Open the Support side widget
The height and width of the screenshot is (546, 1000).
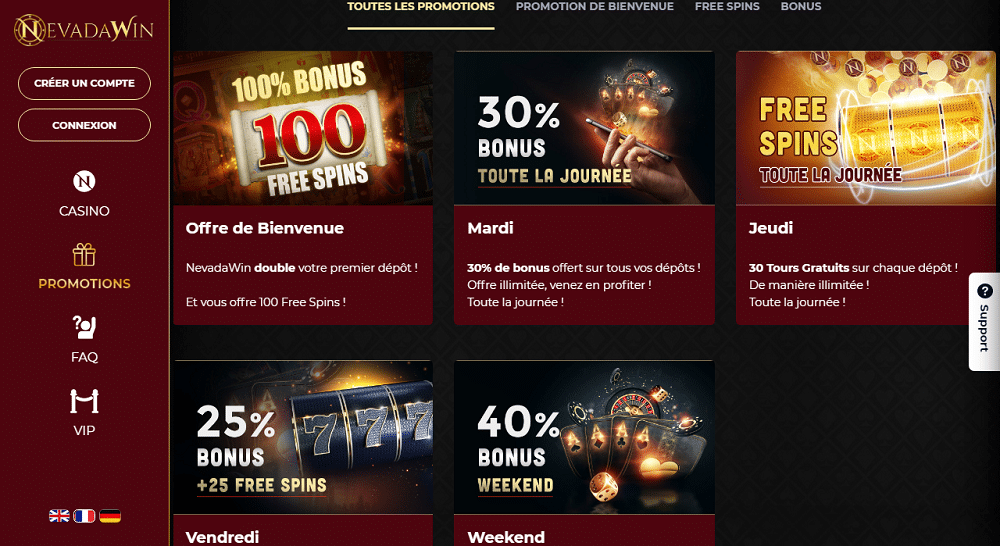tap(984, 322)
